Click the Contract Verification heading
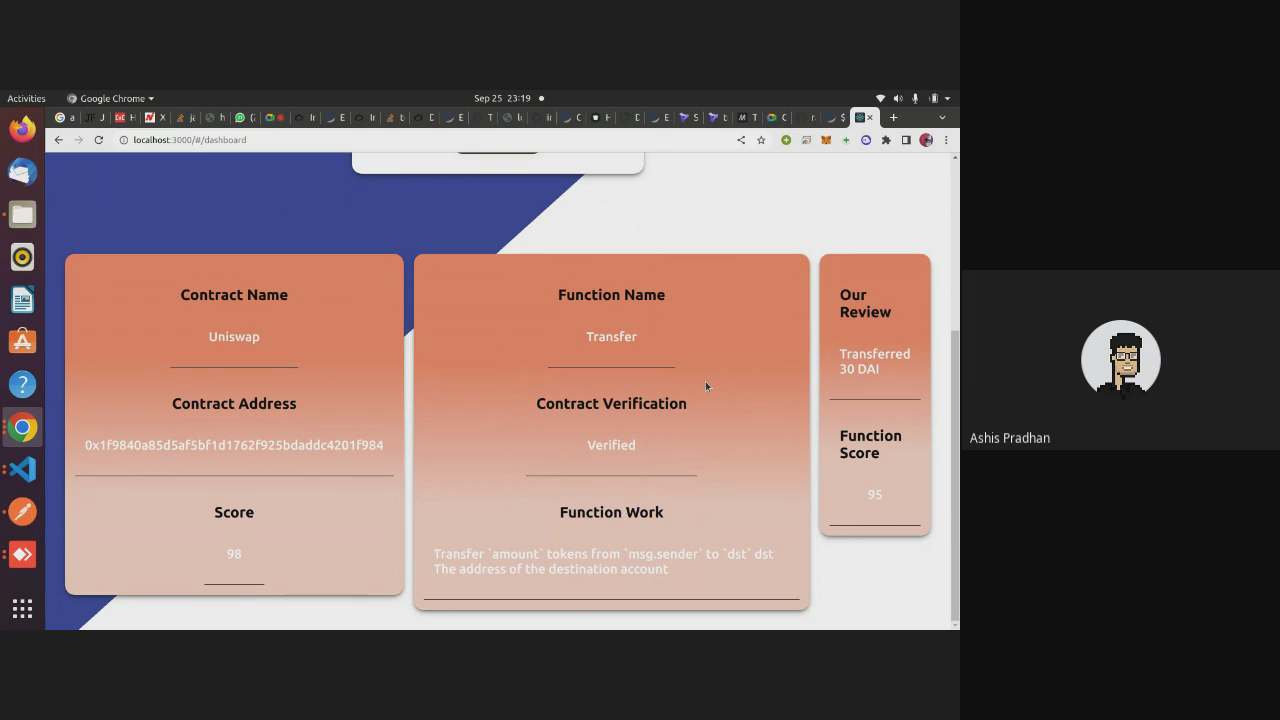 [611, 404]
